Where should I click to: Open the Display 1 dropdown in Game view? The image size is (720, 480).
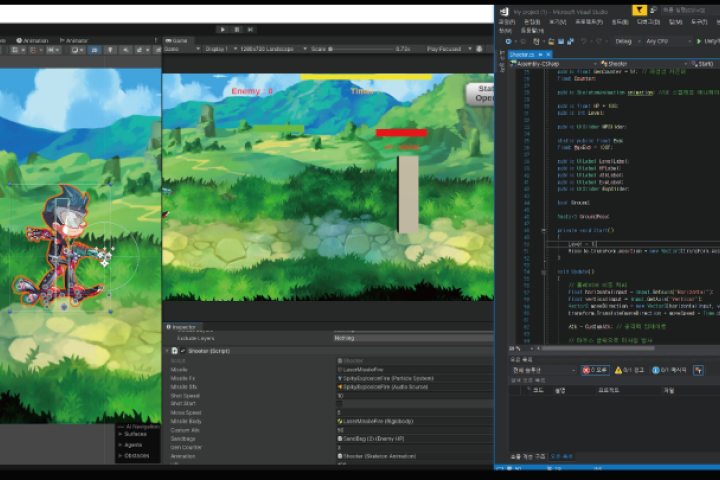click(221, 49)
